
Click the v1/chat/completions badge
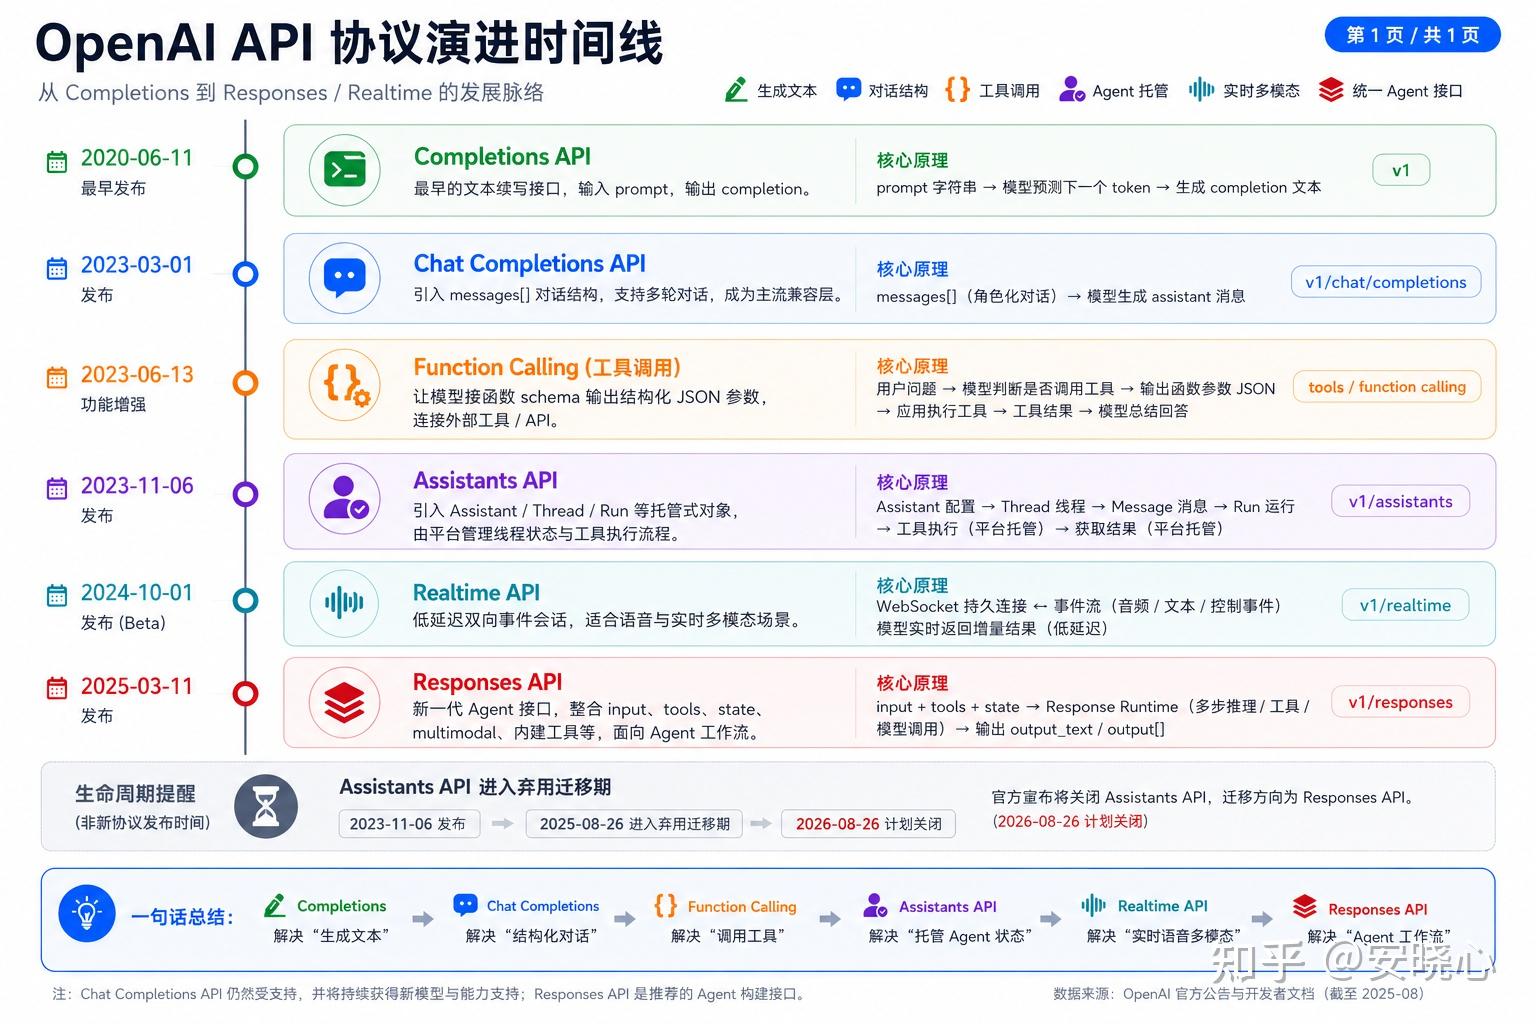click(1386, 282)
